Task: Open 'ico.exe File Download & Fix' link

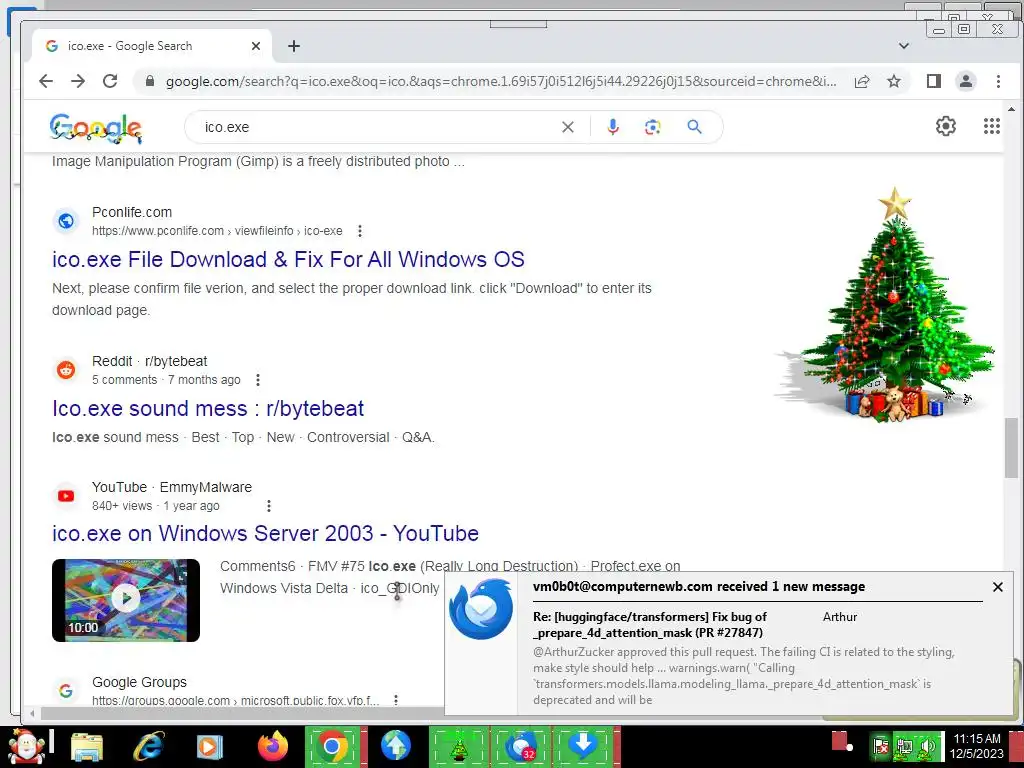Action: coord(288,259)
